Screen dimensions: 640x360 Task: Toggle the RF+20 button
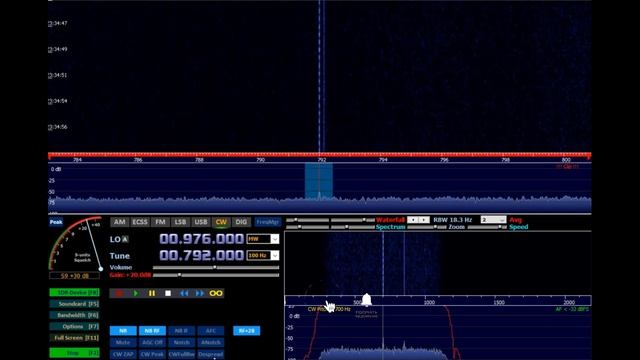point(247,331)
